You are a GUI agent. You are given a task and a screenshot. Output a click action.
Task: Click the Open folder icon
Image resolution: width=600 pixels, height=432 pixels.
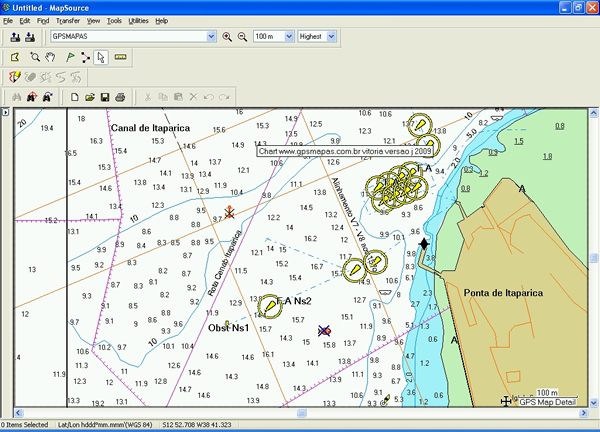tap(90, 97)
